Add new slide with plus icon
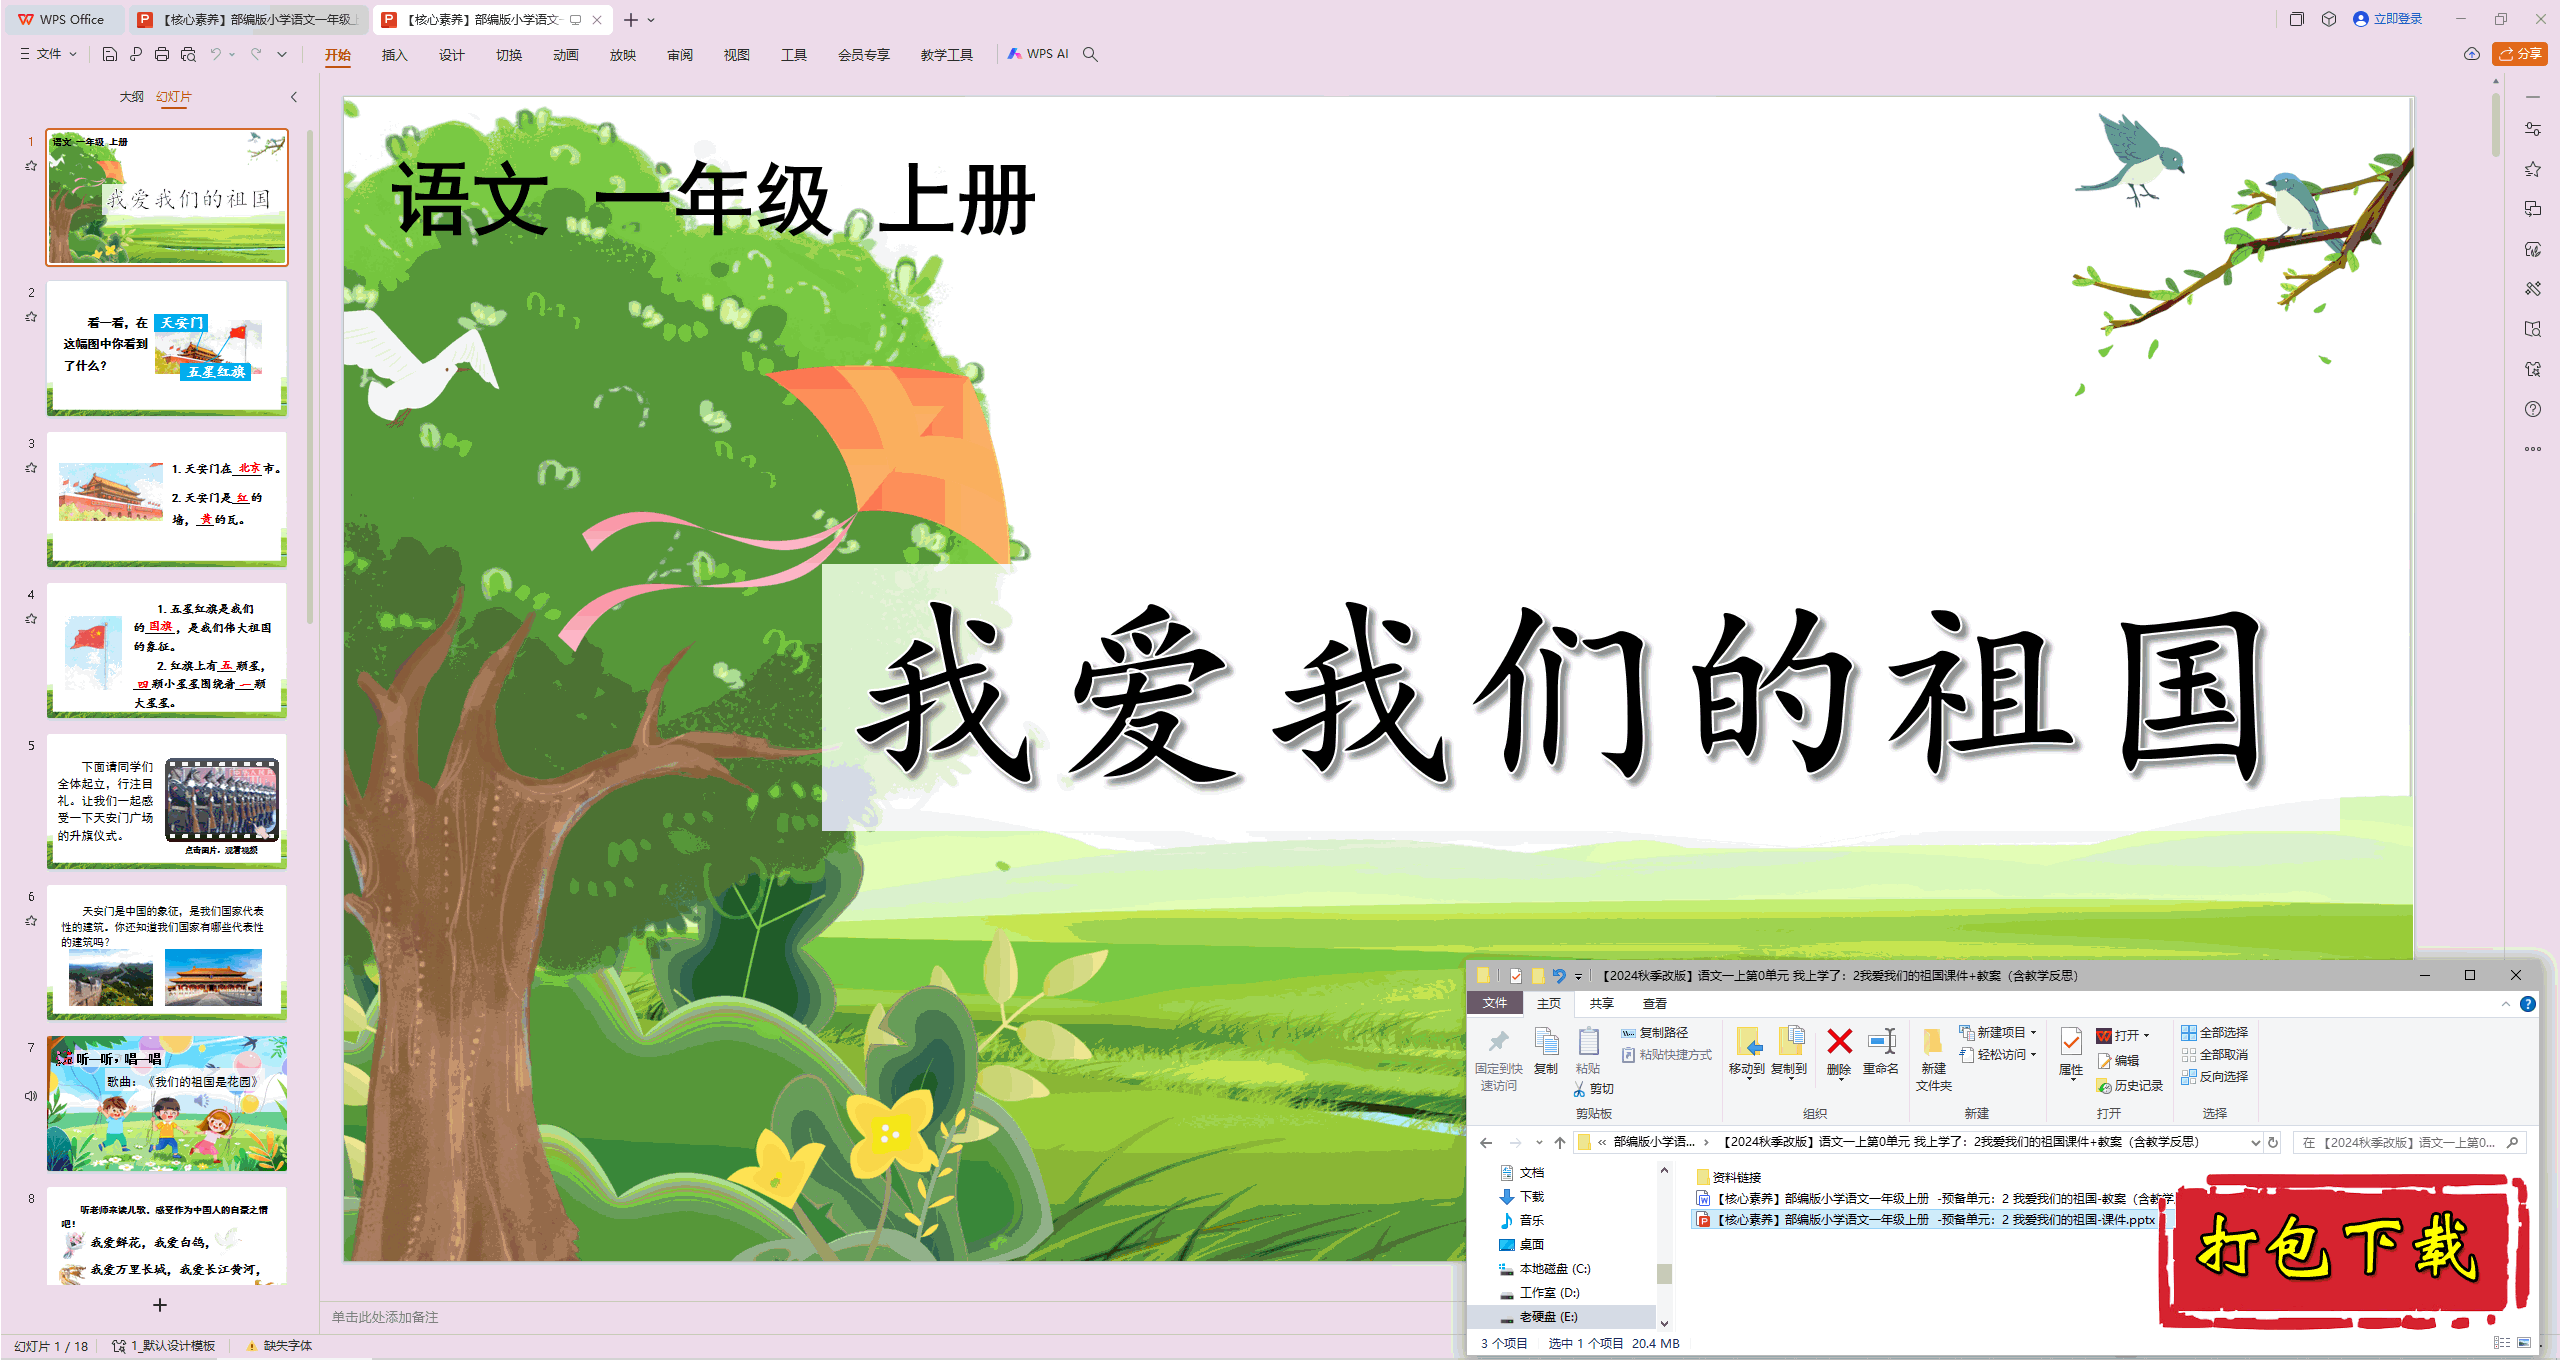 tap(159, 1305)
